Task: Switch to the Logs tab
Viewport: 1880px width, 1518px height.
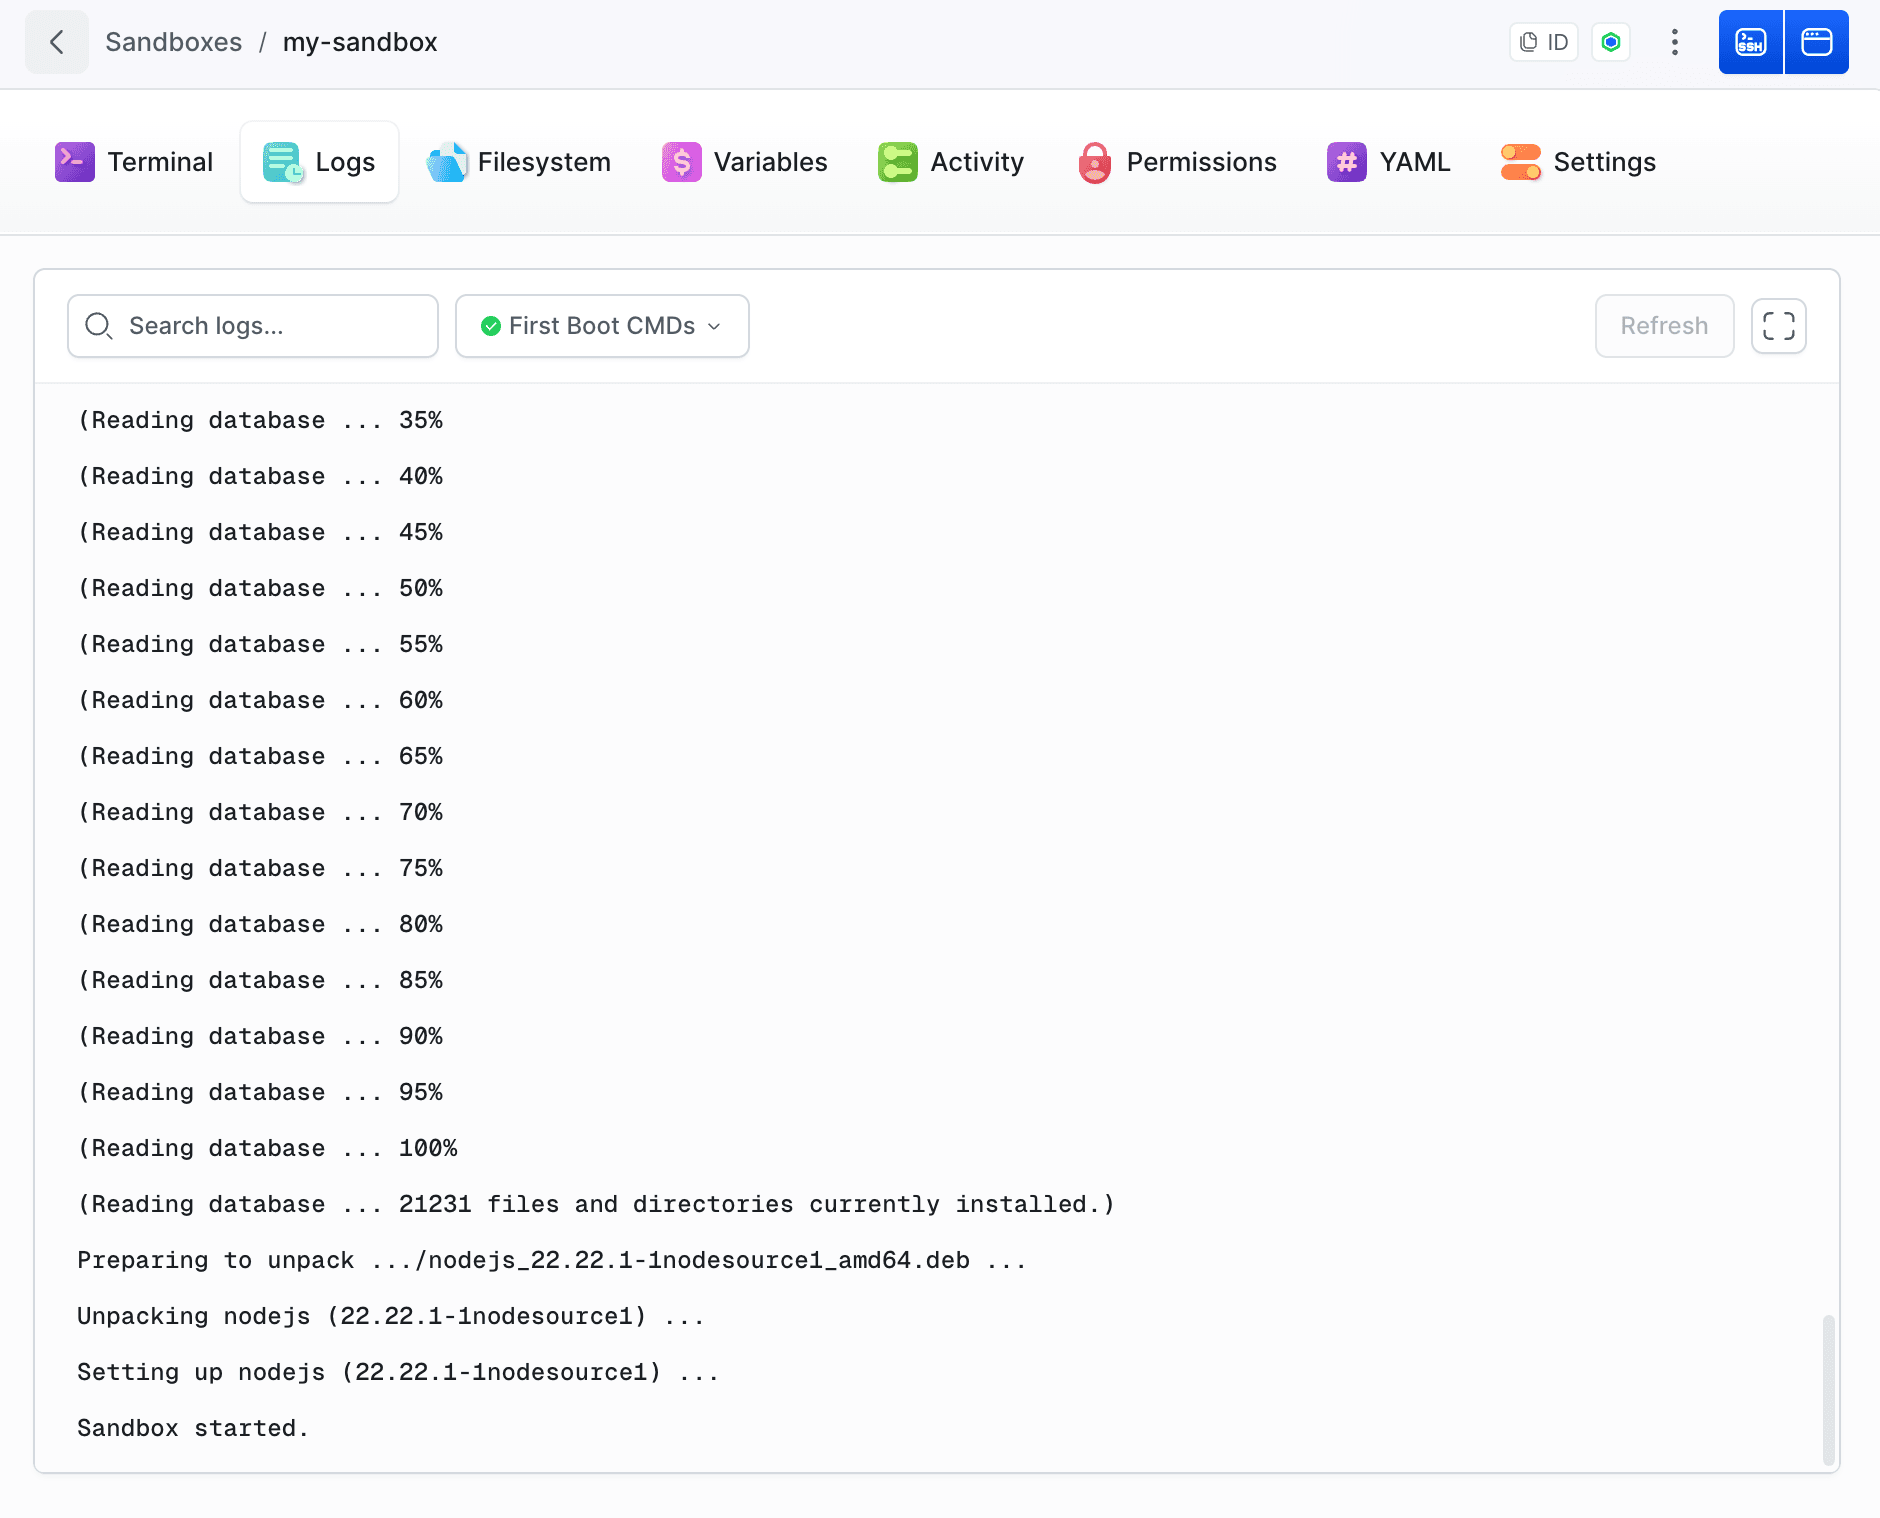Action: tap(319, 161)
